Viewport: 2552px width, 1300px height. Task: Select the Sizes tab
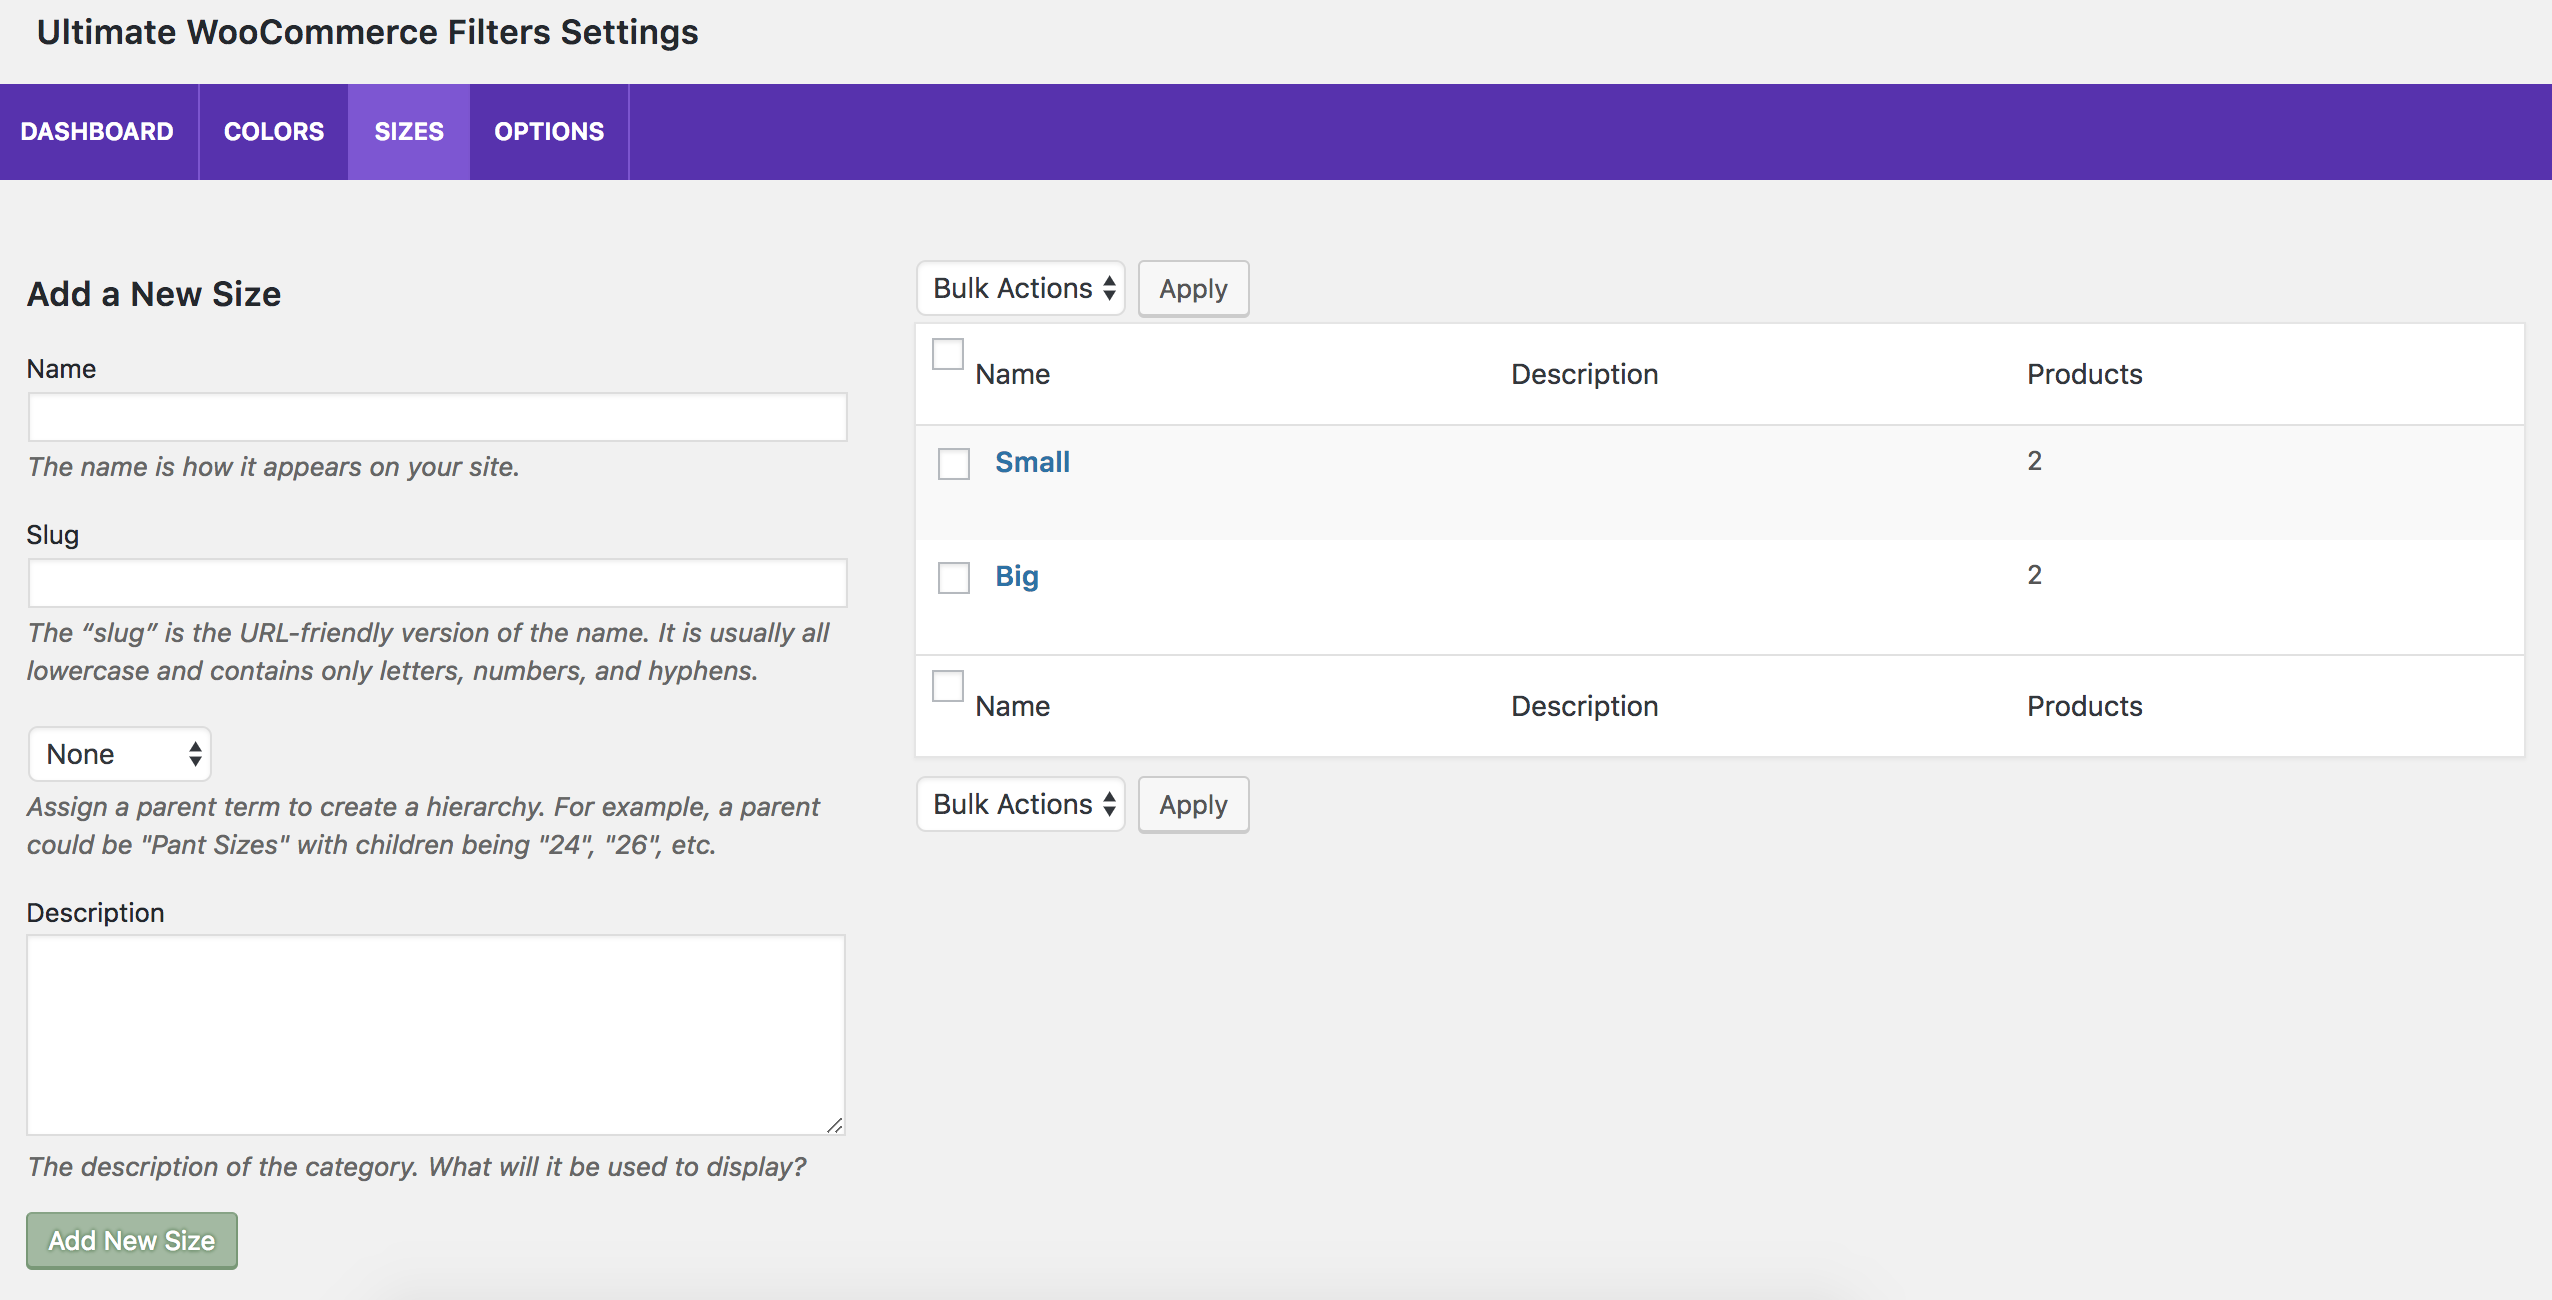pyautogui.click(x=409, y=132)
